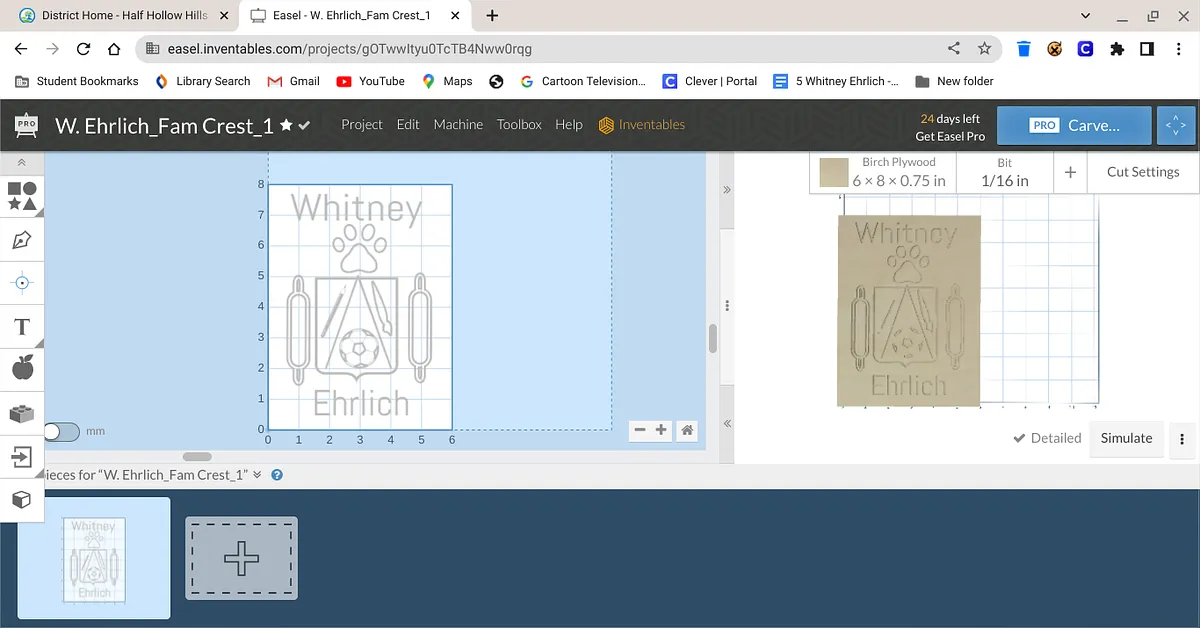Click the Whitney text on canvas
Viewport: 1200px width, 628px height.
356,209
